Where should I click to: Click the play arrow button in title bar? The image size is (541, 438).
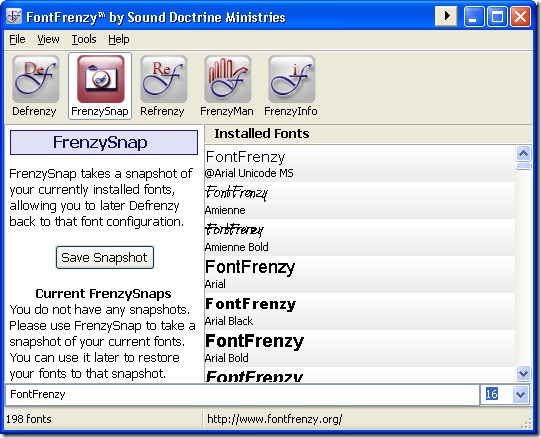click(x=446, y=16)
